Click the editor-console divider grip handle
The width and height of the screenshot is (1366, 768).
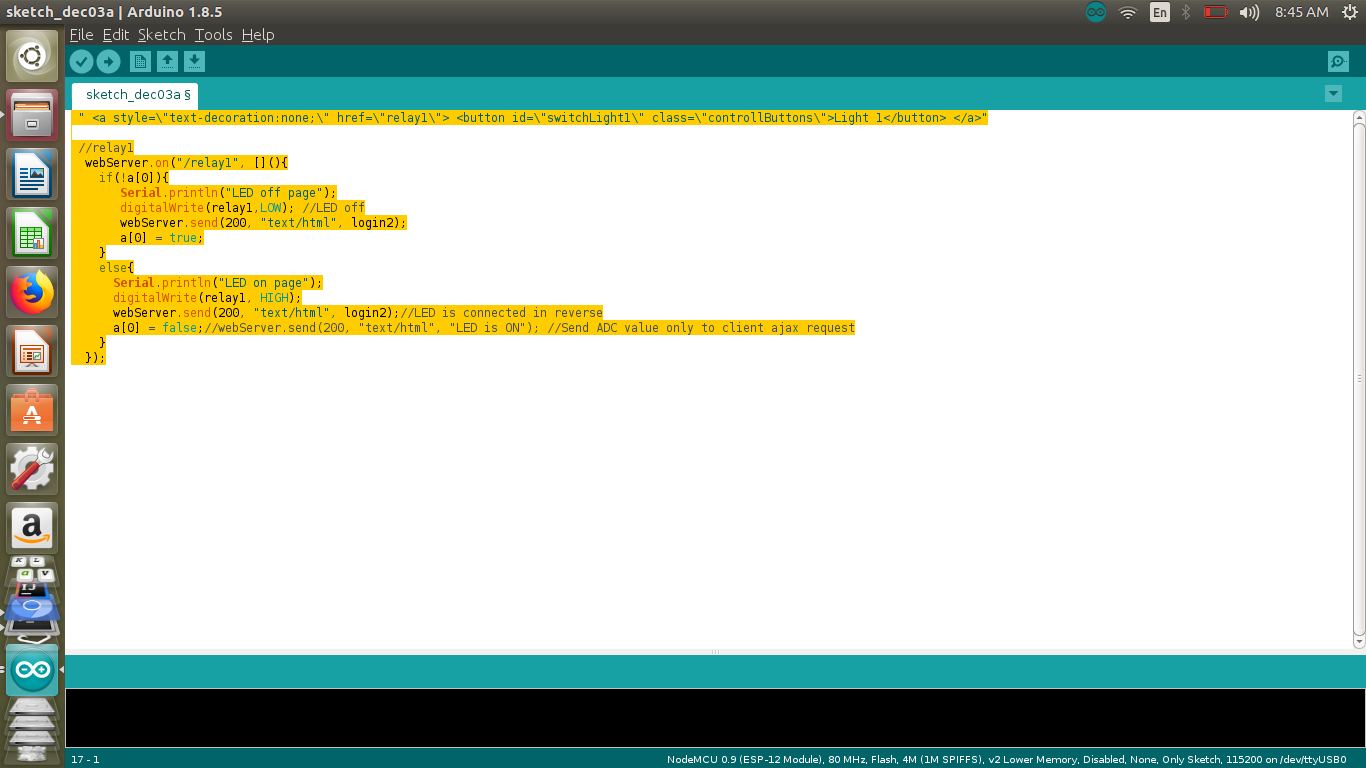tap(715, 652)
